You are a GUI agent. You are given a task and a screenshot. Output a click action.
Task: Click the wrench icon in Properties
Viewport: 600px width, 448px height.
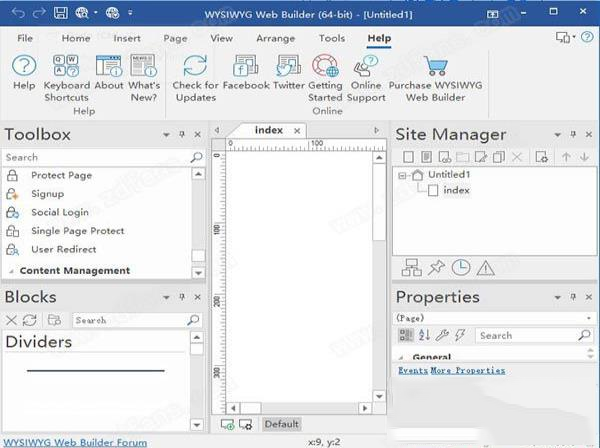442,335
